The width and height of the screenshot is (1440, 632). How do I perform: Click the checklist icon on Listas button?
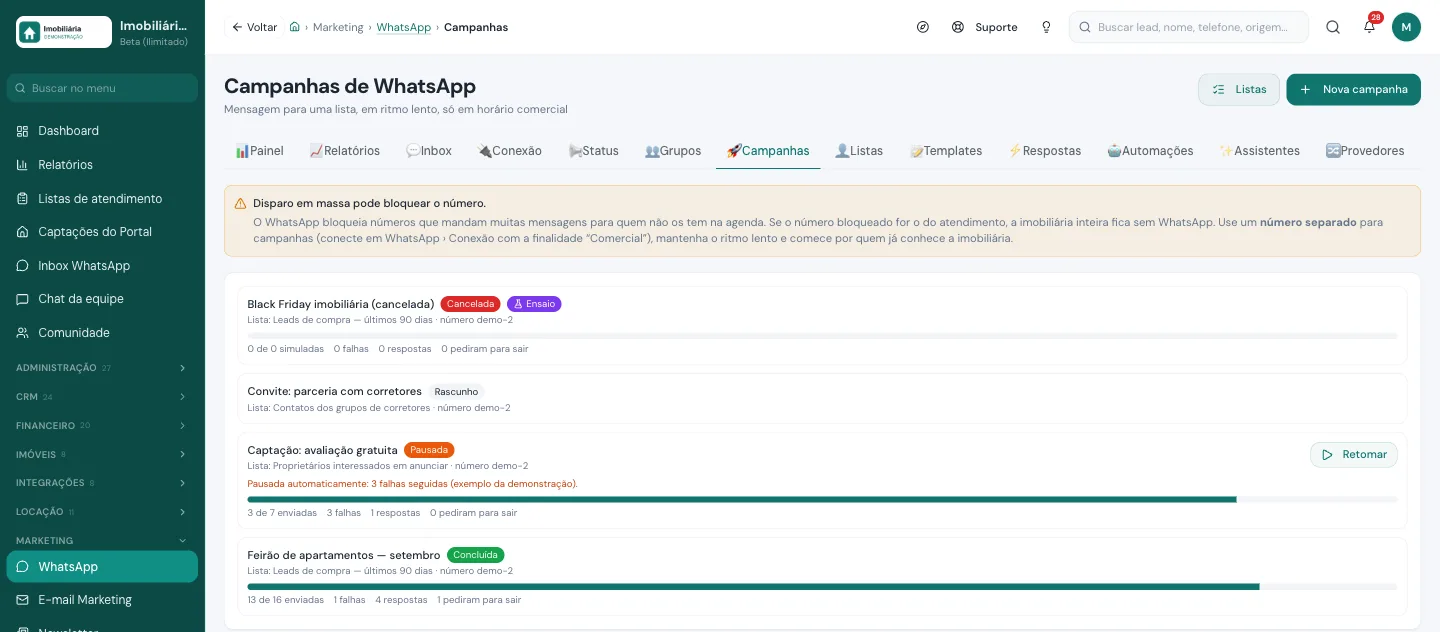1218,89
